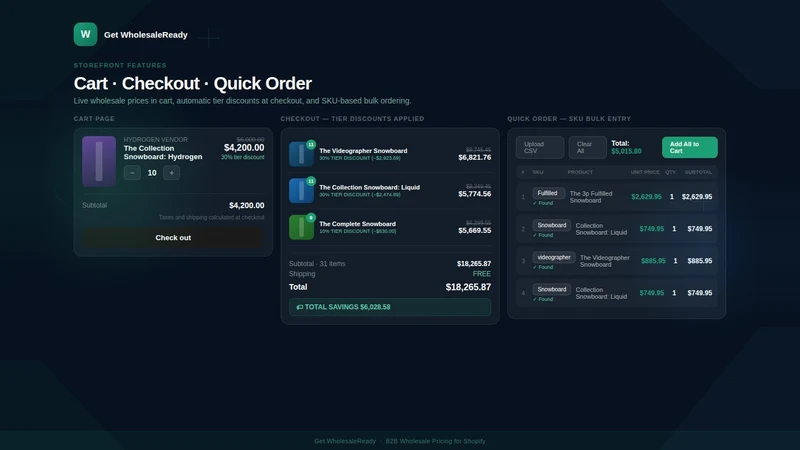Click the Get WholesaleReady brand name
The image size is (800, 450).
(x=145, y=35)
